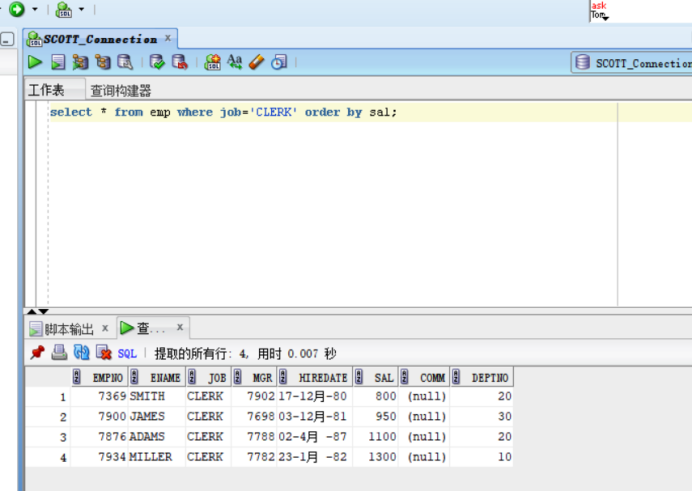The image size is (692, 492).
Task: Click the green Run Statement arrow
Action: [x=35, y=62]
